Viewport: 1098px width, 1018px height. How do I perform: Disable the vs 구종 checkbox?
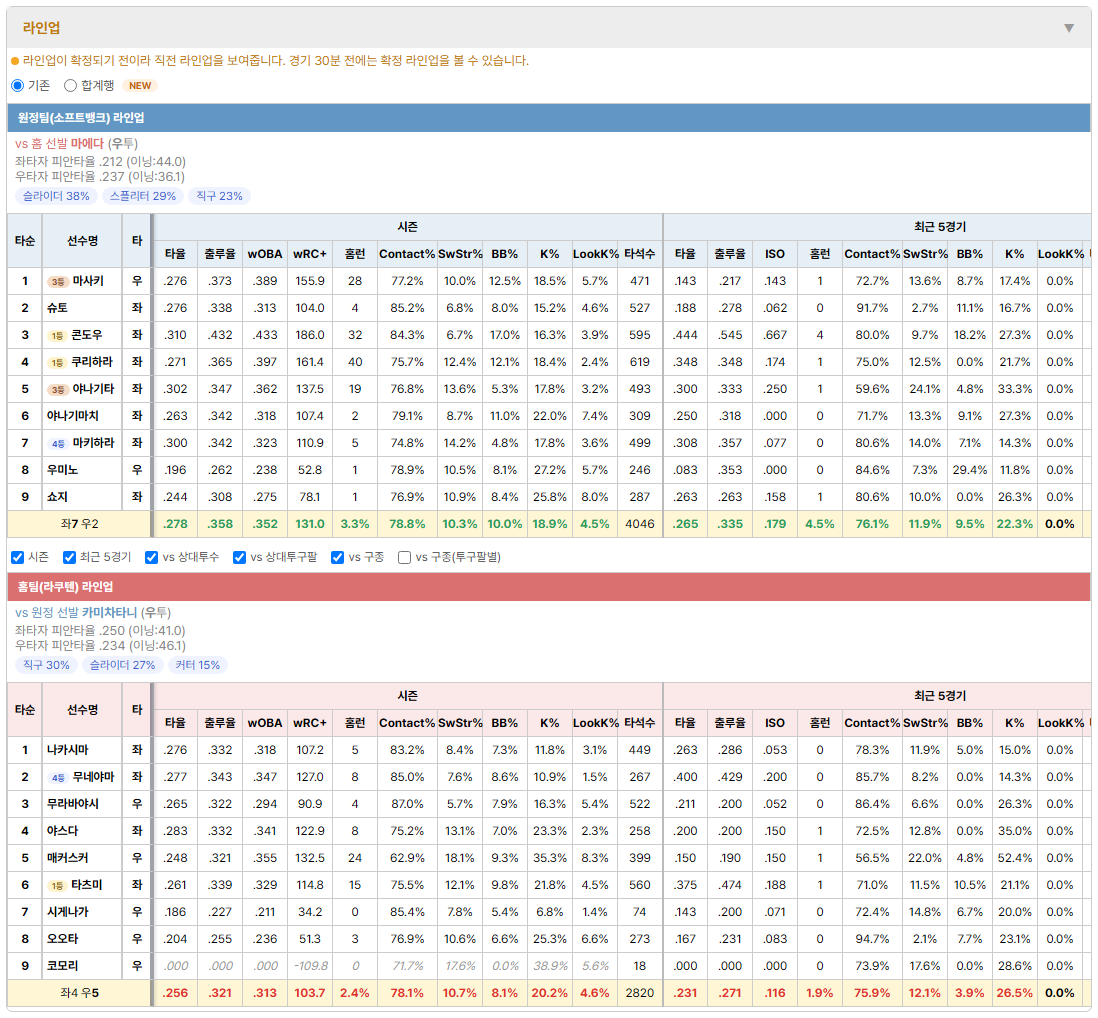pos(338,557)
